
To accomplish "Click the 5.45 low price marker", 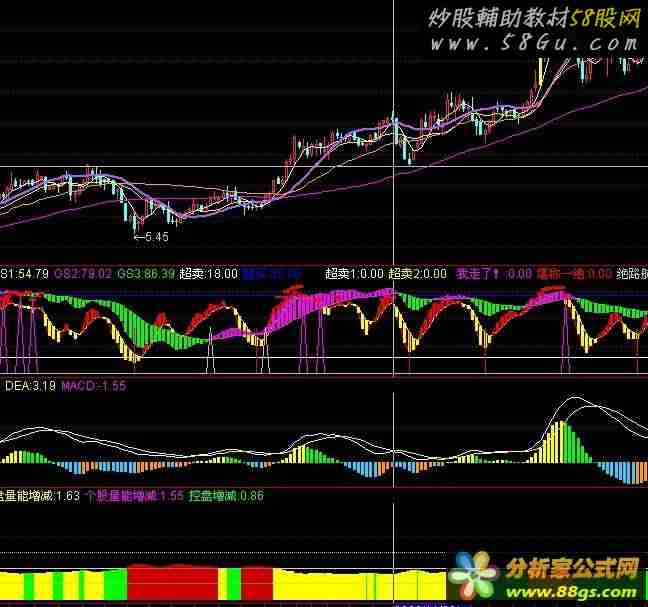I will click(152, 237).
